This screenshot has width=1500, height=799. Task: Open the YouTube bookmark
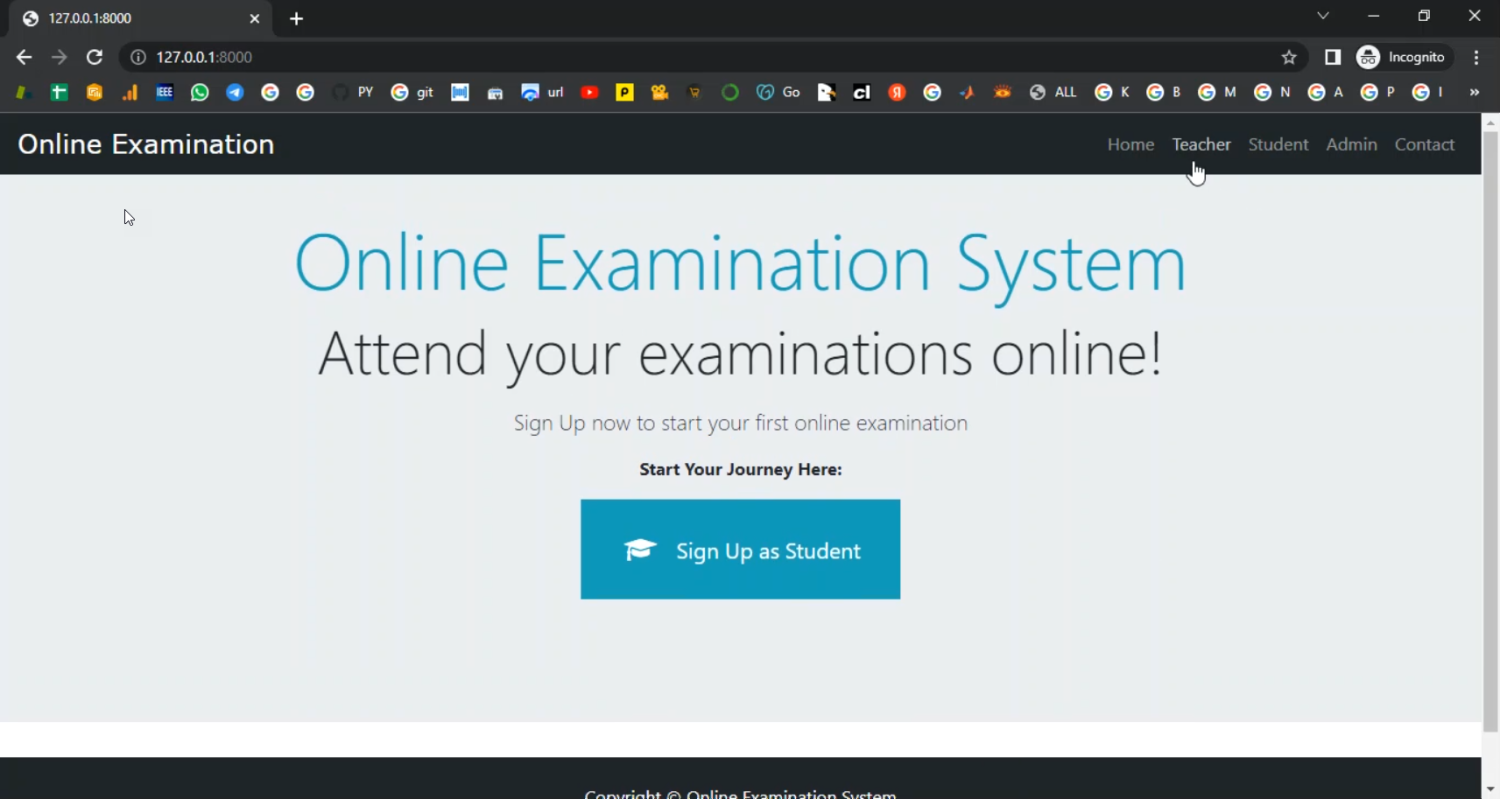pyautogui.click(x=590, y=92)
